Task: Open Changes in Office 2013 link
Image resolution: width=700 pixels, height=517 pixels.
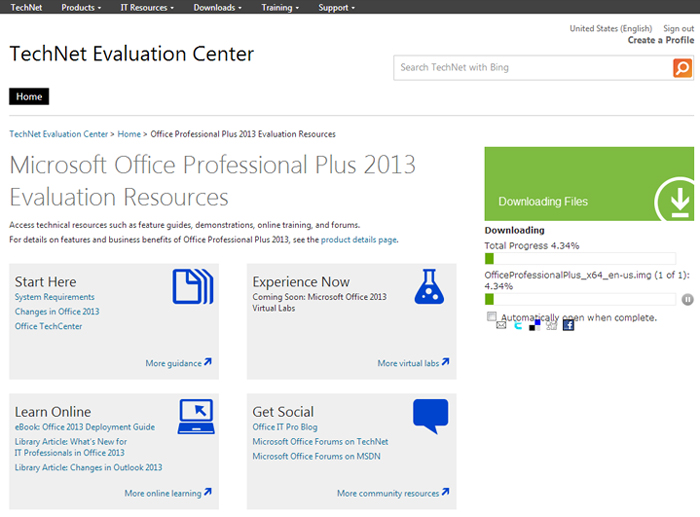Action: pos(57,312)
